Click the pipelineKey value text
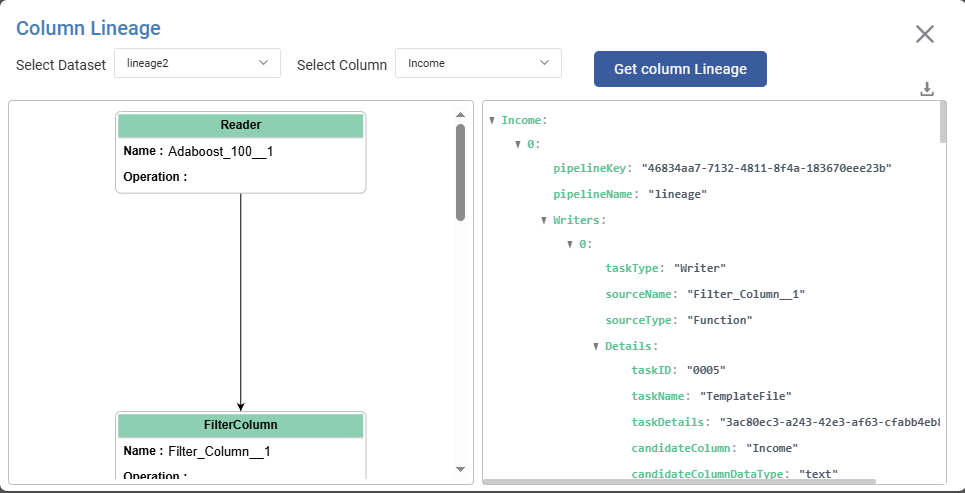The image size is (965, 493). coord(766,169)
